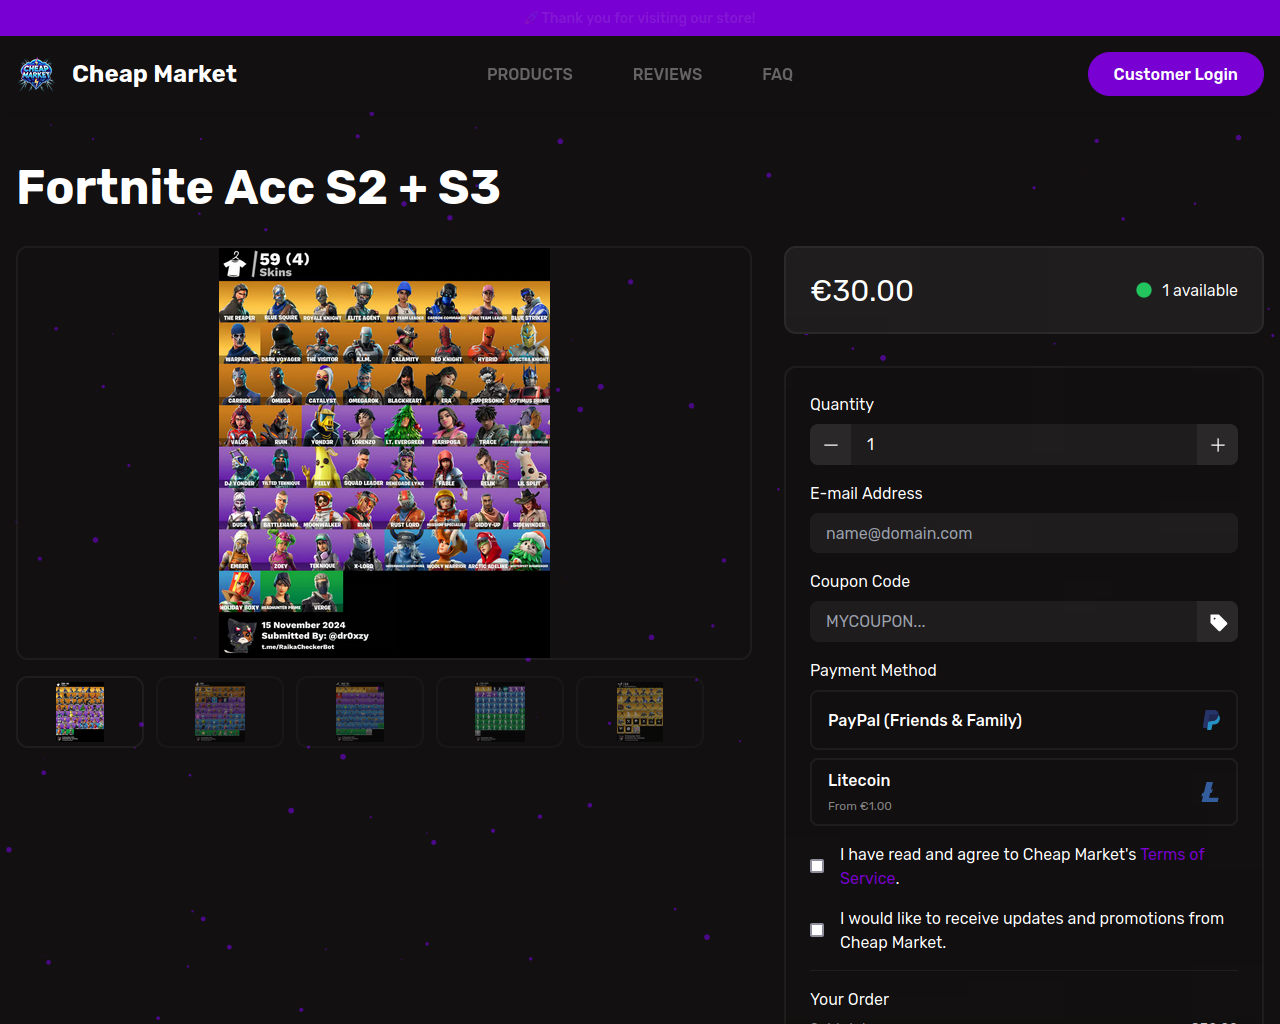Image resolution: width=1280 pixels, height=1024 pixels.
Task: Click the 'Coupon Code' label
Action: click(x=860, y=581)
